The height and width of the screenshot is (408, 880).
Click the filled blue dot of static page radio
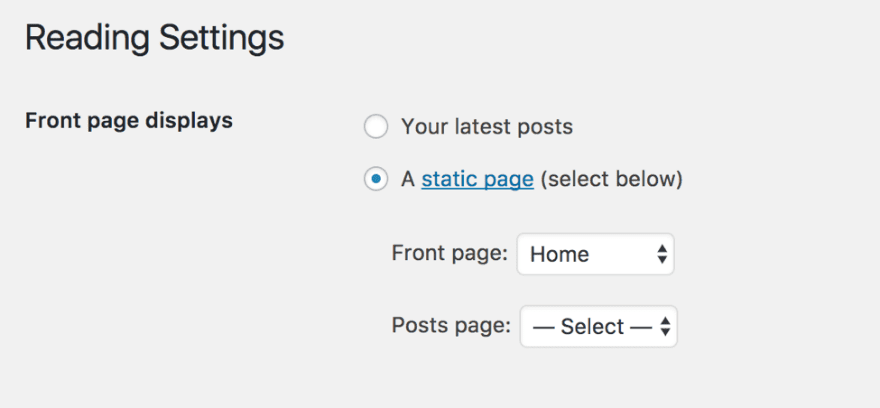(x=375, y=180)
